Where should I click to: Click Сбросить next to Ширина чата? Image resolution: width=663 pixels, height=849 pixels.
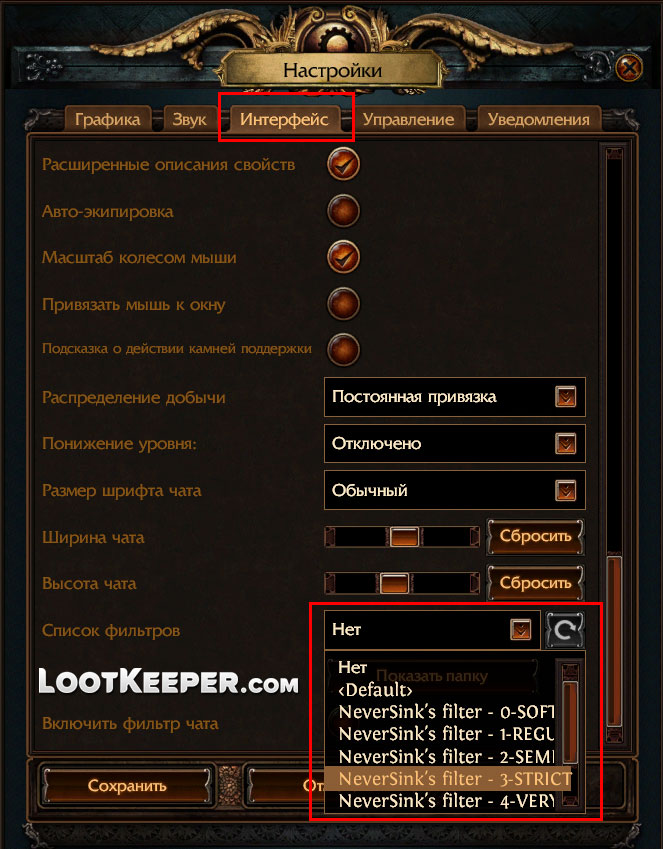[x=535, y=537]
